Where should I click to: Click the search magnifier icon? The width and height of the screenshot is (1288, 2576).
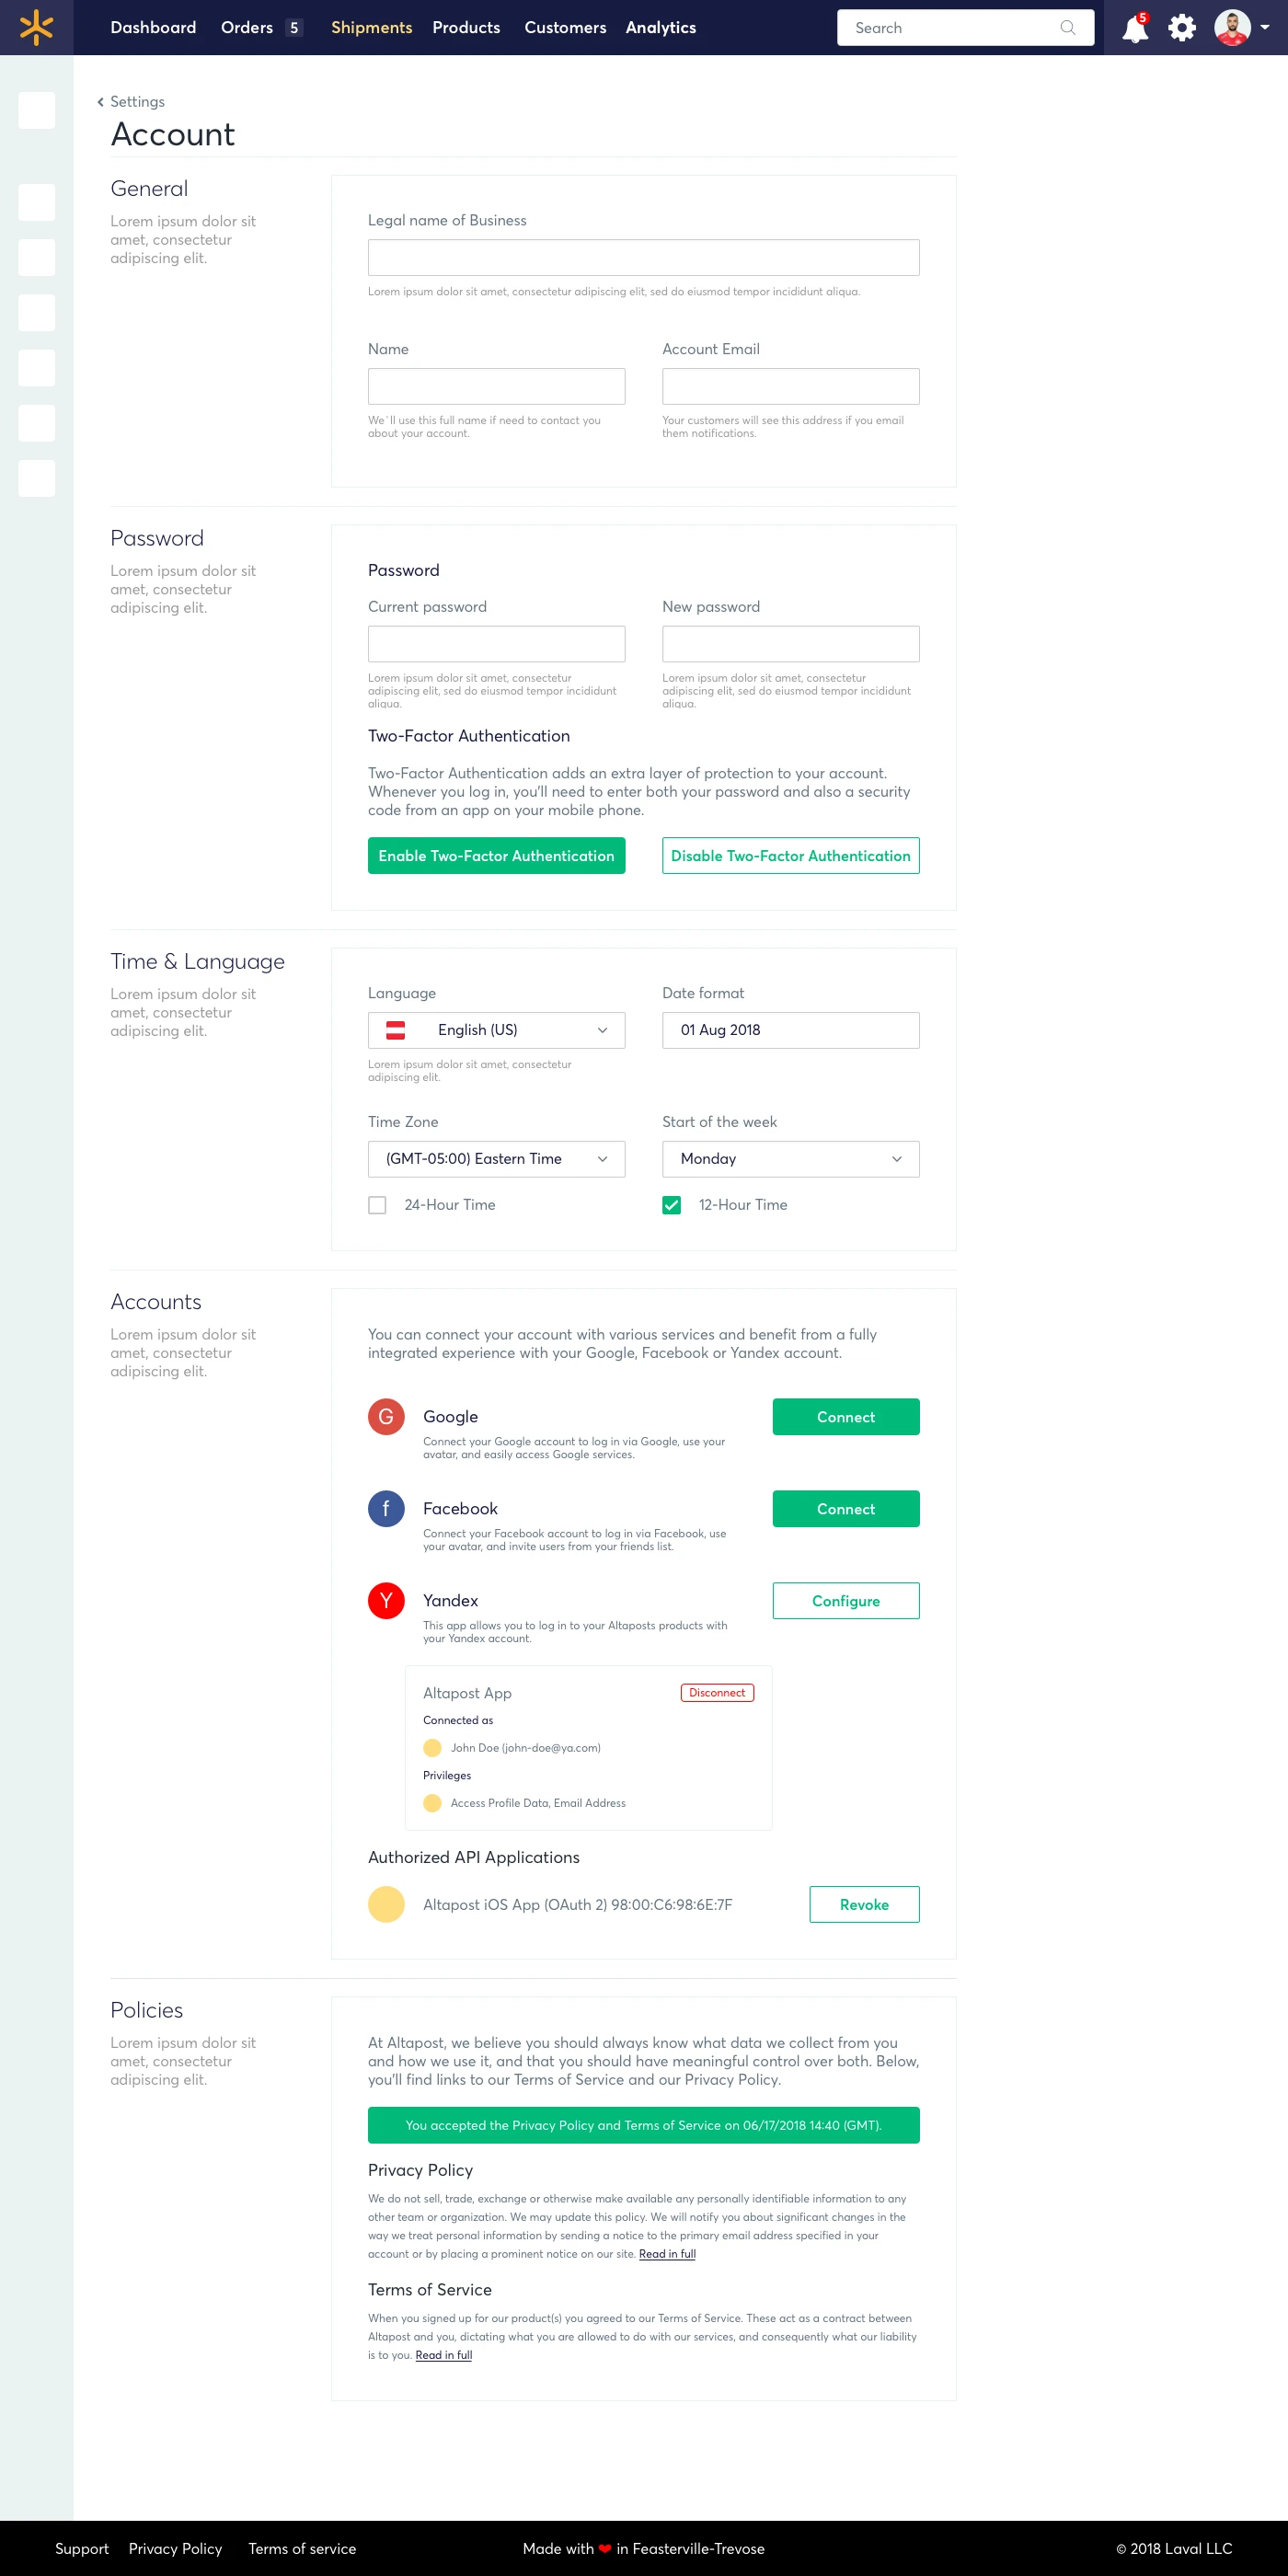1068,28
